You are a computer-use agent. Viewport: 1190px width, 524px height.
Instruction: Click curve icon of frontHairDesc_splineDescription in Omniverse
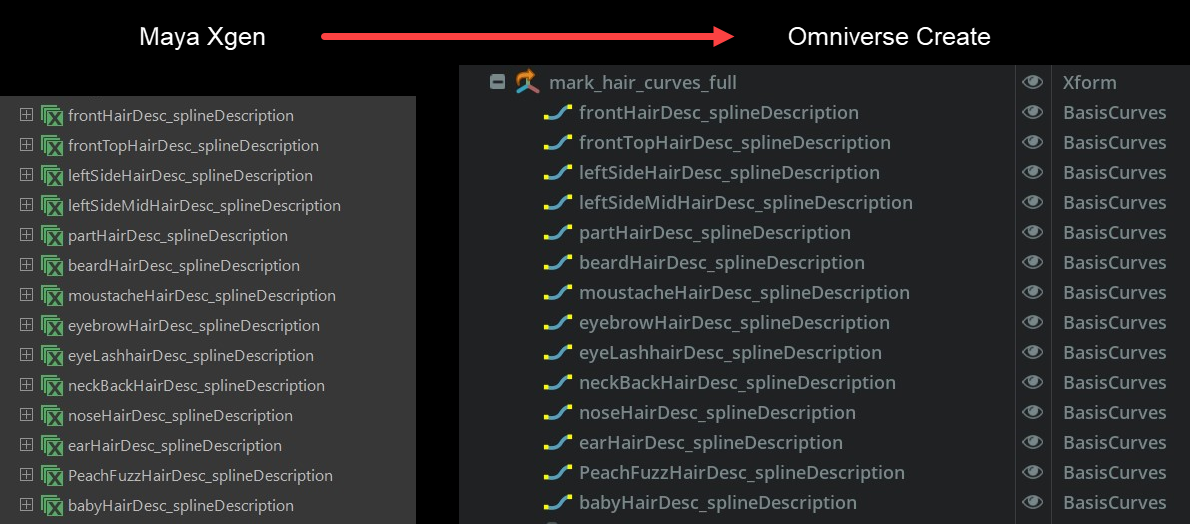(557, 113)
